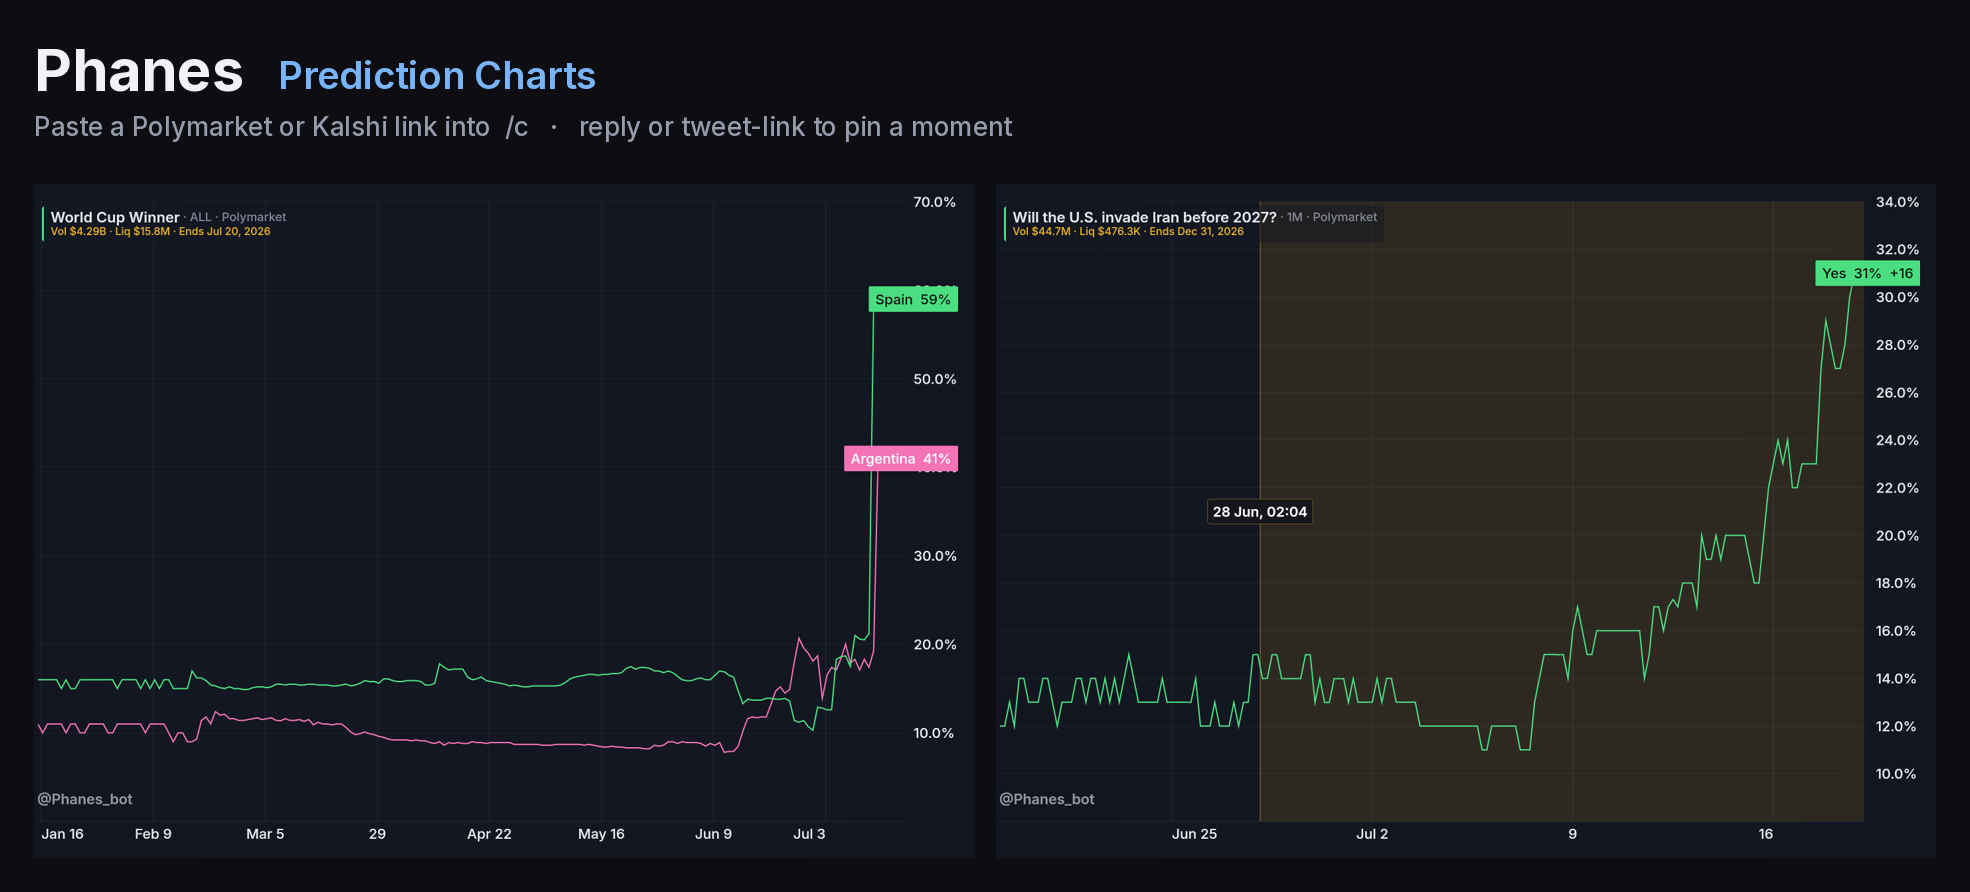Click the 16.0% axis label

click(x=1896, y=631)
